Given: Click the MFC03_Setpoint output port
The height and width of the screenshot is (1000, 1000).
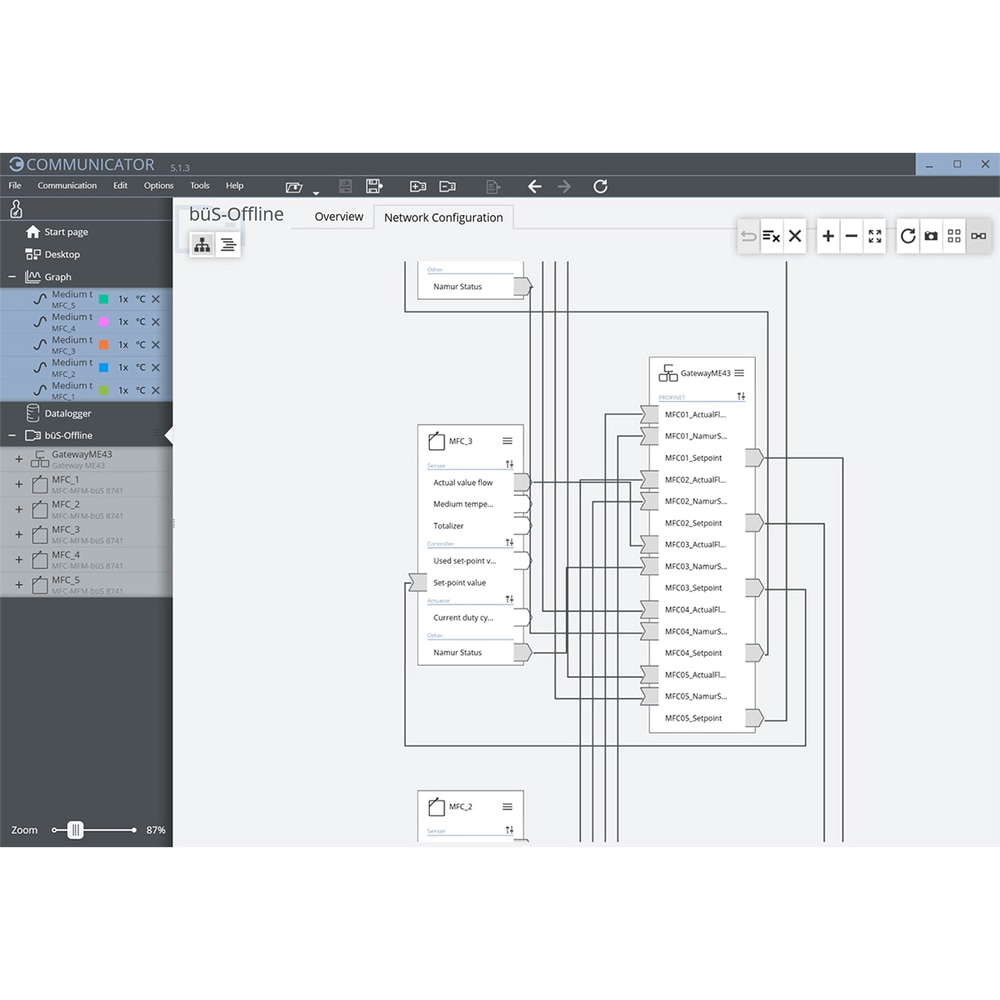Looking at the screenshot, I should click(x=754, y=587).
